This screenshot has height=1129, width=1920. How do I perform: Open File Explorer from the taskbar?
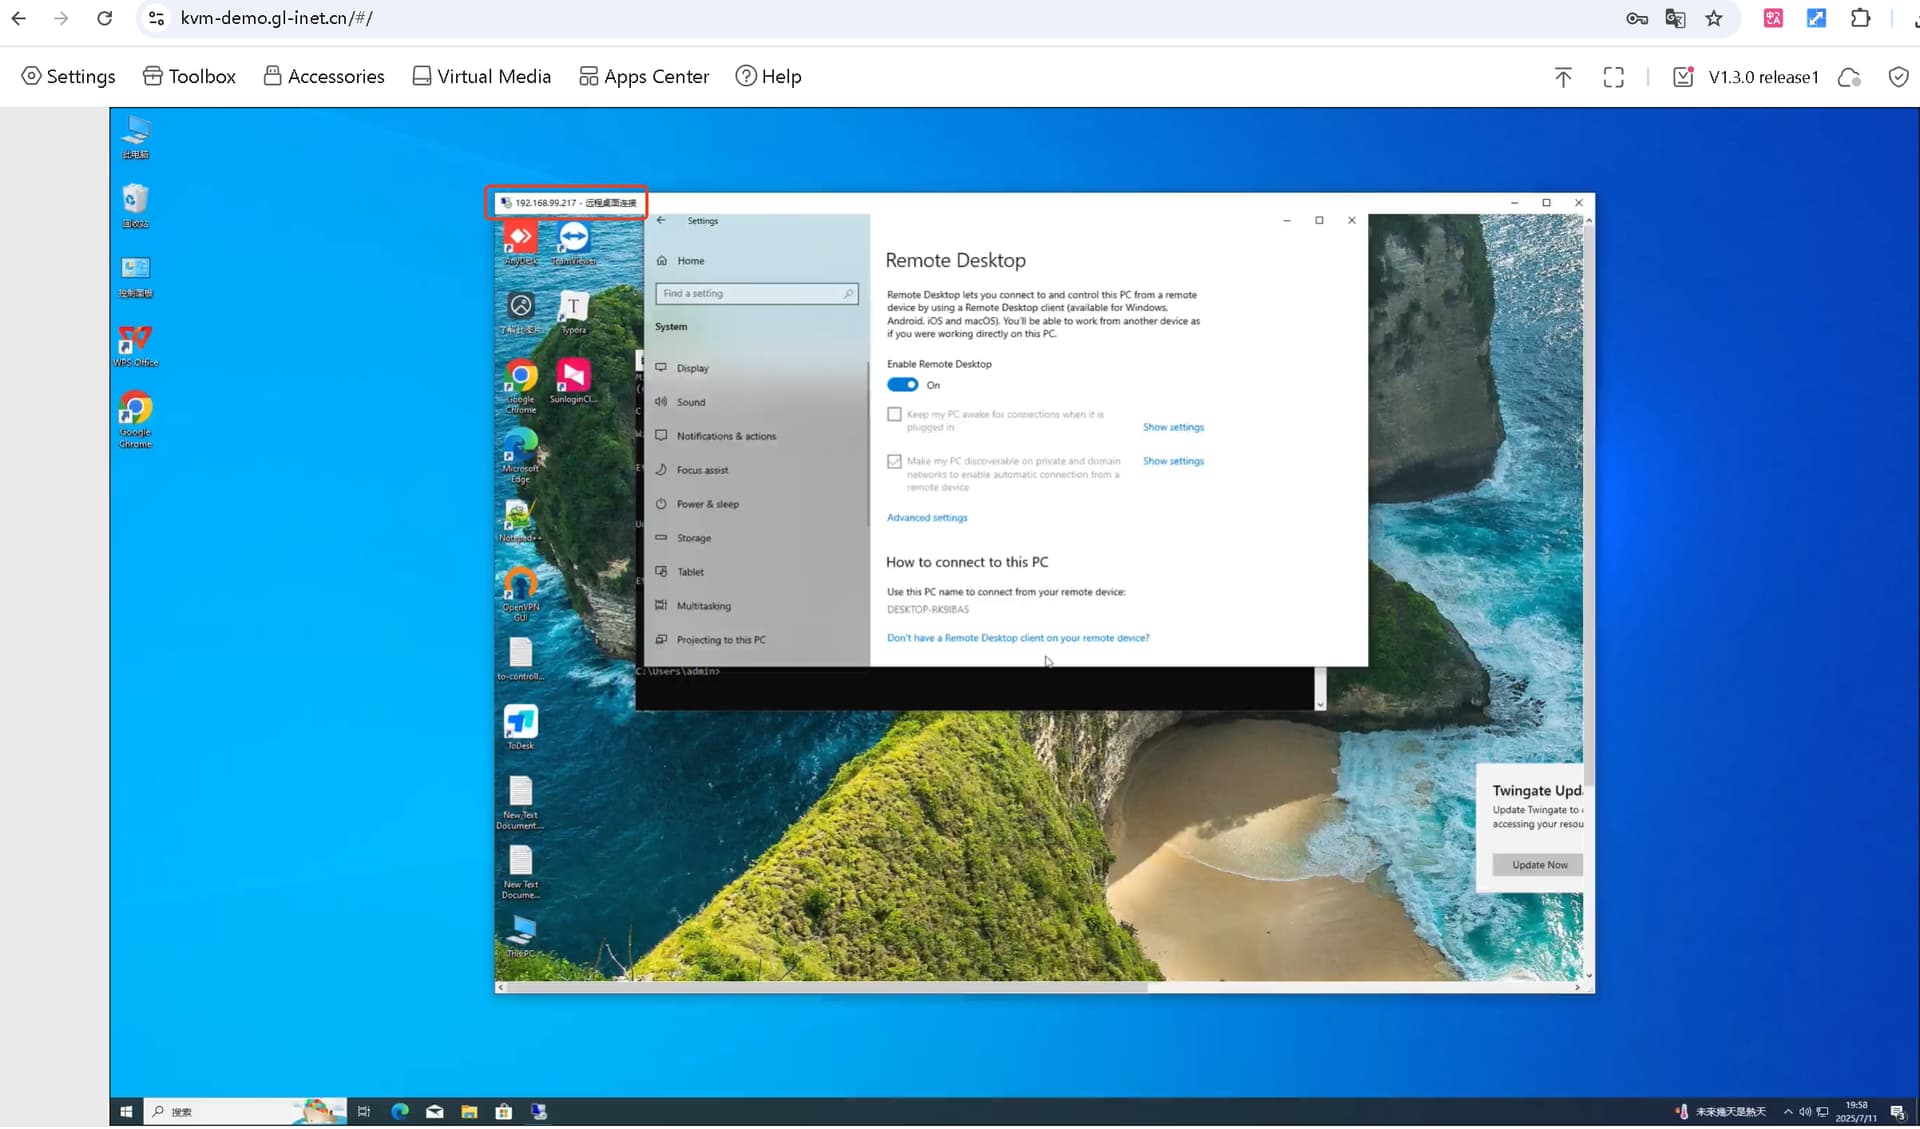click(x=469, y=1112)
